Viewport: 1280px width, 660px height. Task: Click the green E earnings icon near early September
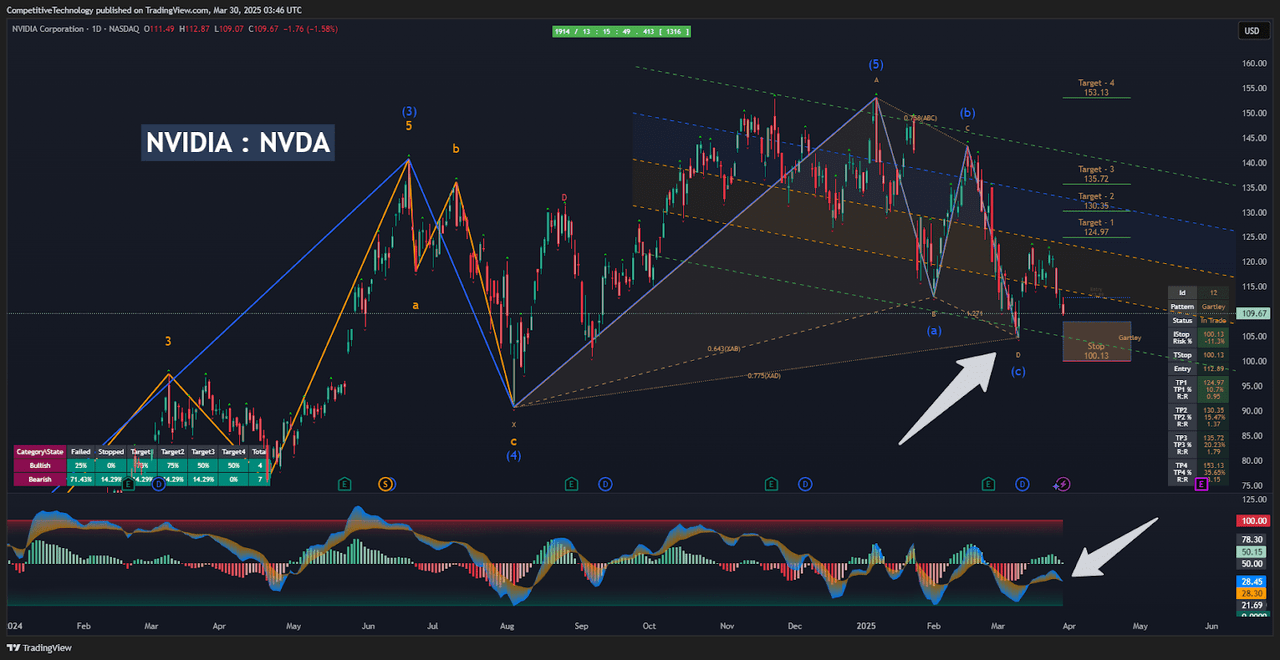click(571, 484)
